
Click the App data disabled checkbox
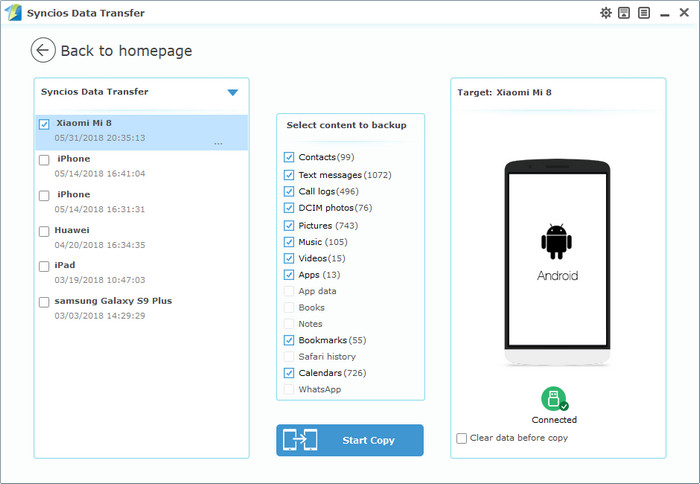pyautogui.click(x=289, y=291)
